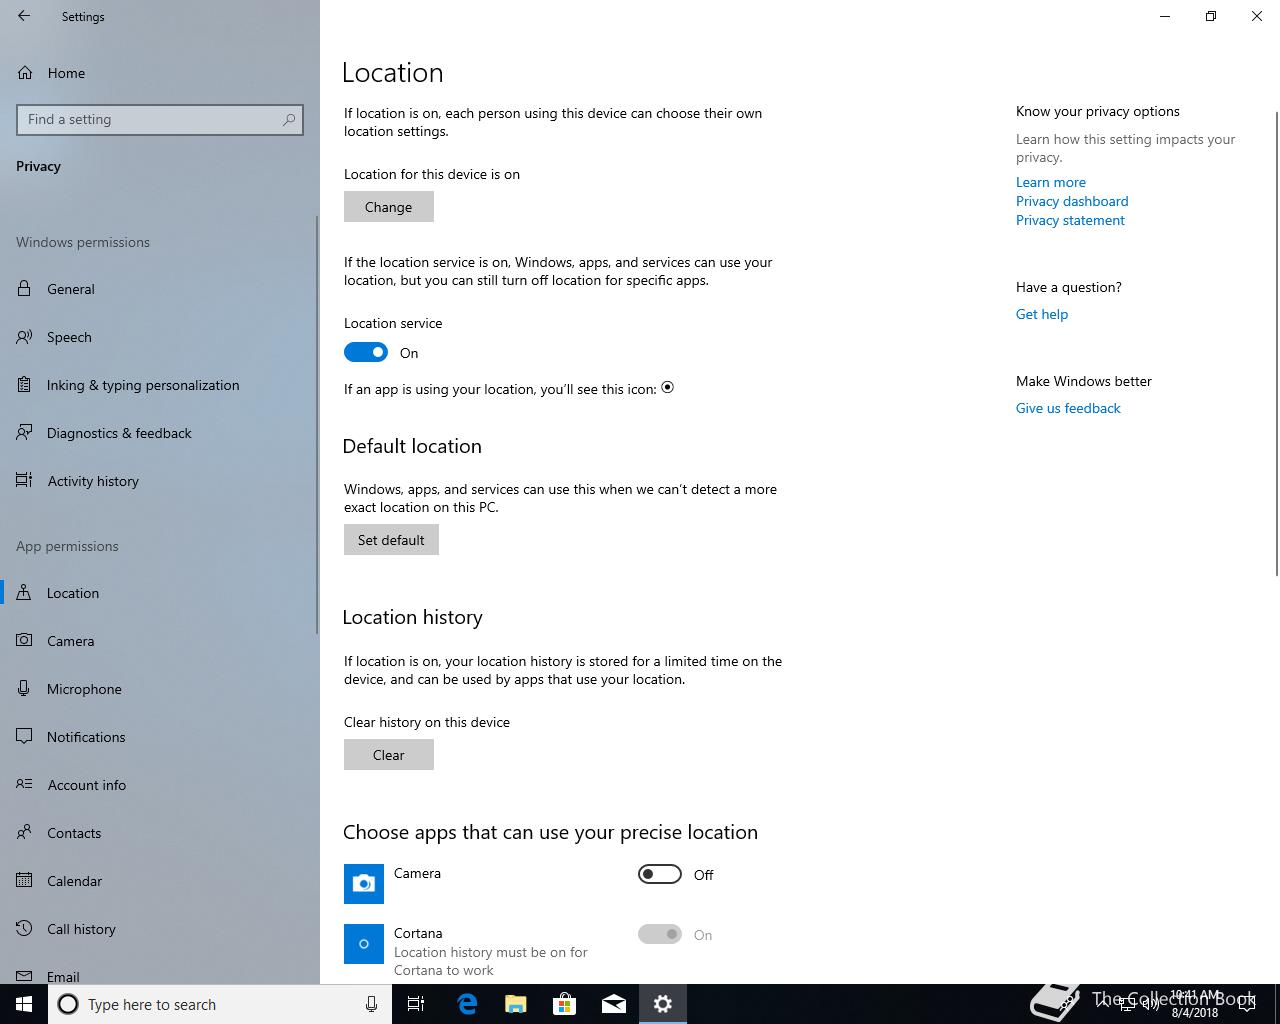Click the Speech icon in sidebar
The image size is (1280, 1024).
click(24, 337)
